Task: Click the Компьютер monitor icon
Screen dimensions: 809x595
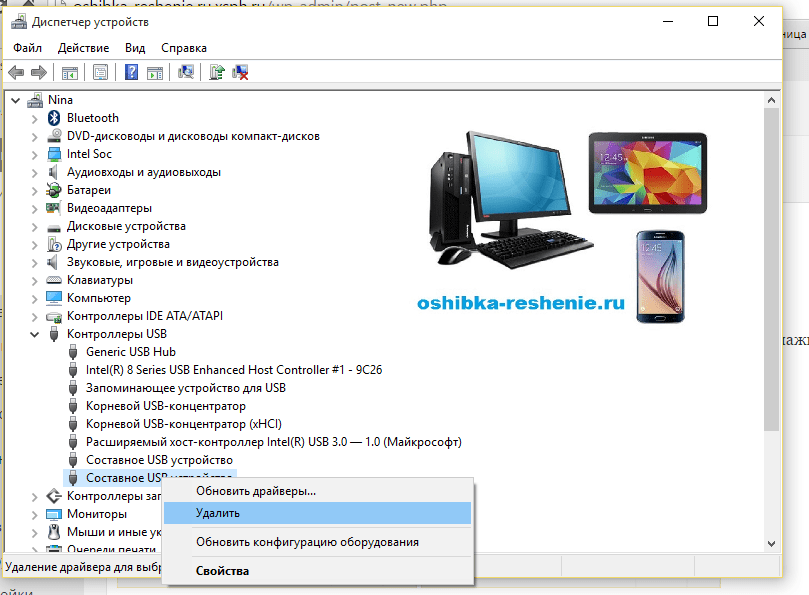Action: tap(54, 298)
